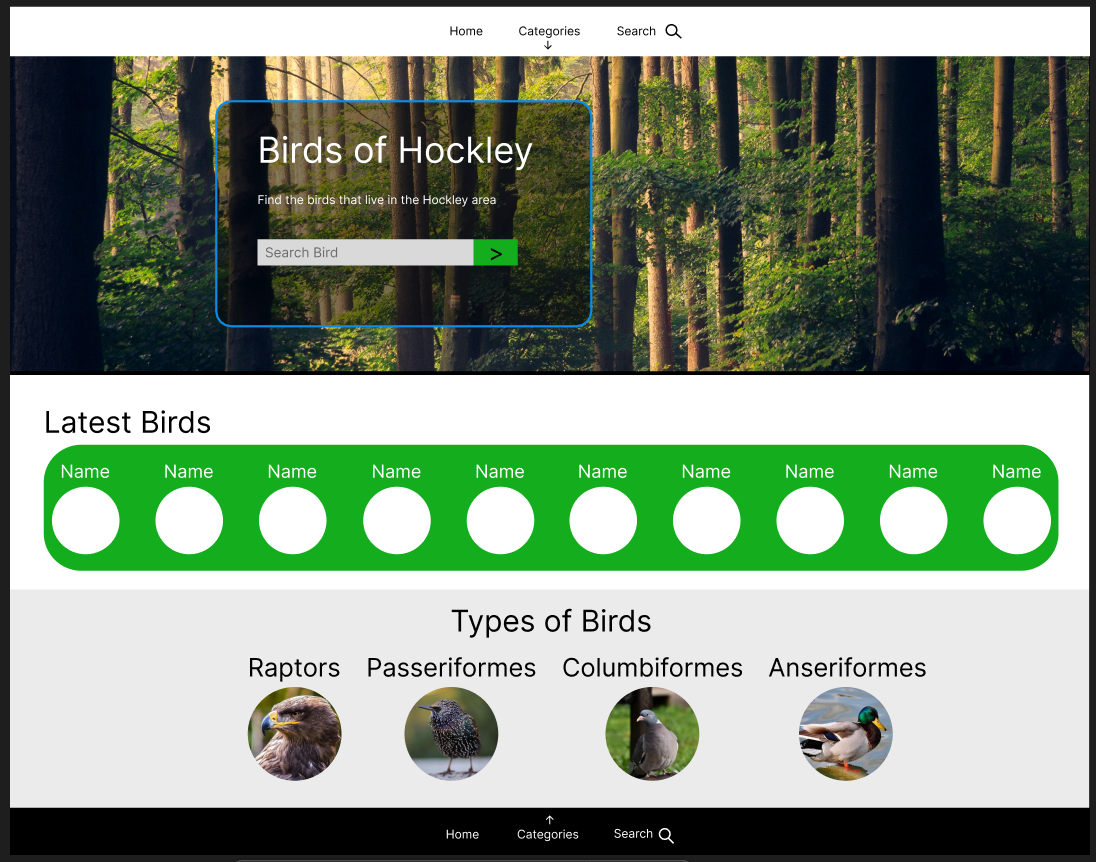Click the magnifier icon in the footer

(666, 835)
